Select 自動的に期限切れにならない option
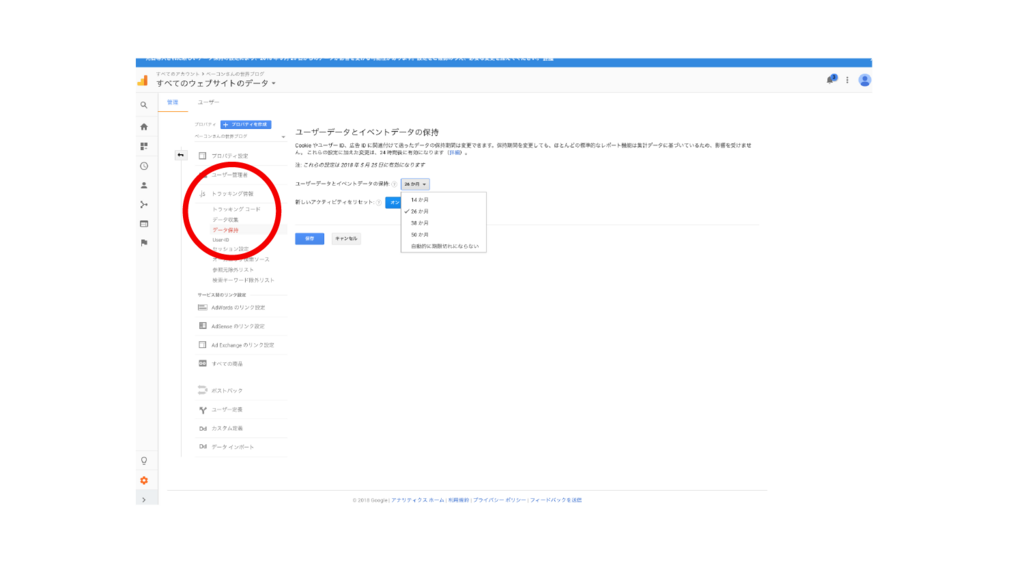1024x576 pixels. (x=443, y=246)
